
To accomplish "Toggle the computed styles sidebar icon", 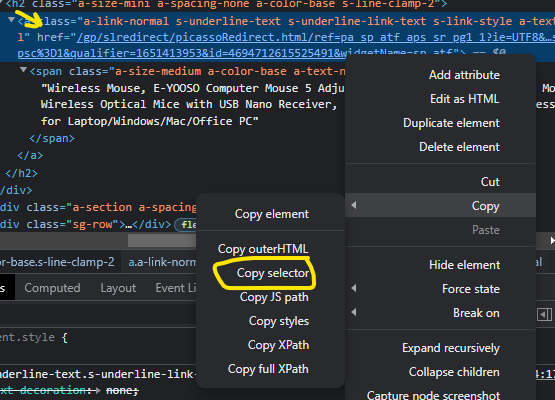I will (544, 314).
